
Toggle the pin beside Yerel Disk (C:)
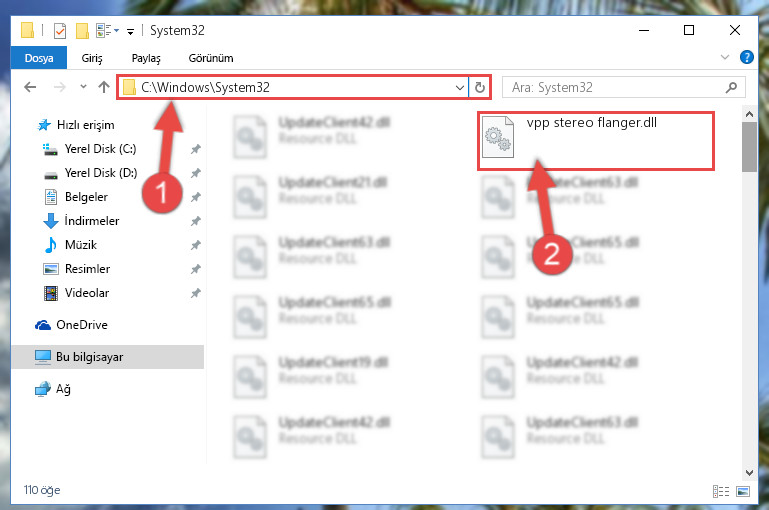pos(196,149)
